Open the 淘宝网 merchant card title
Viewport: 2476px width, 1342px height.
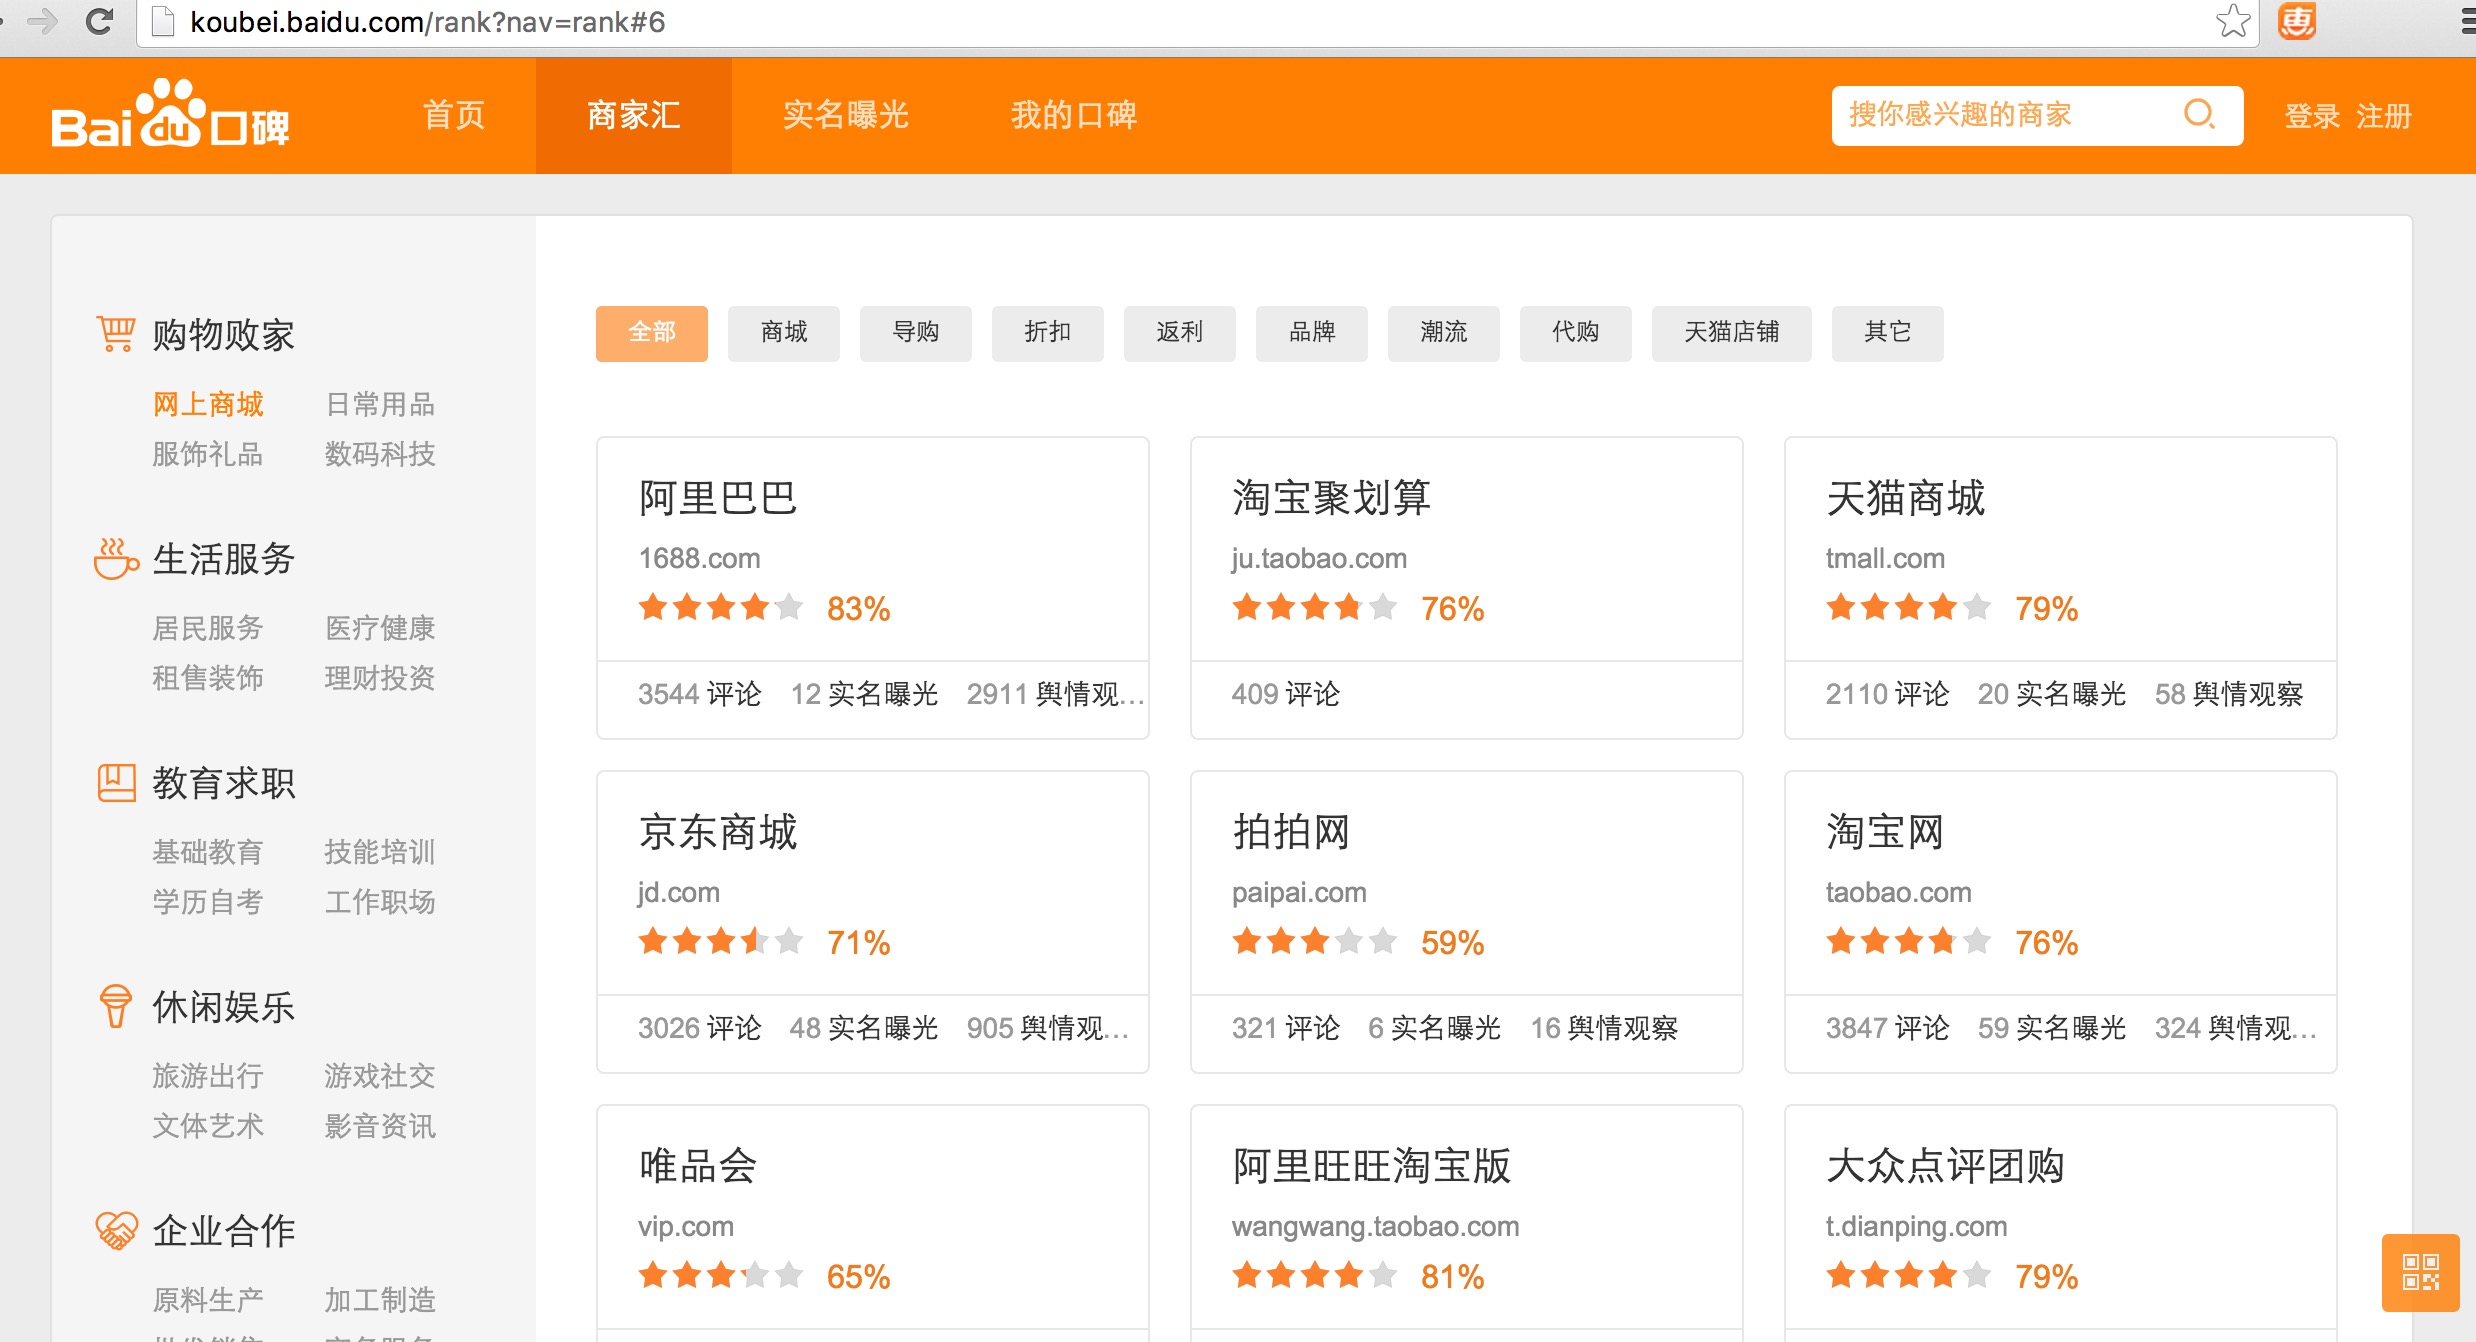click(x=1886, y=832)
